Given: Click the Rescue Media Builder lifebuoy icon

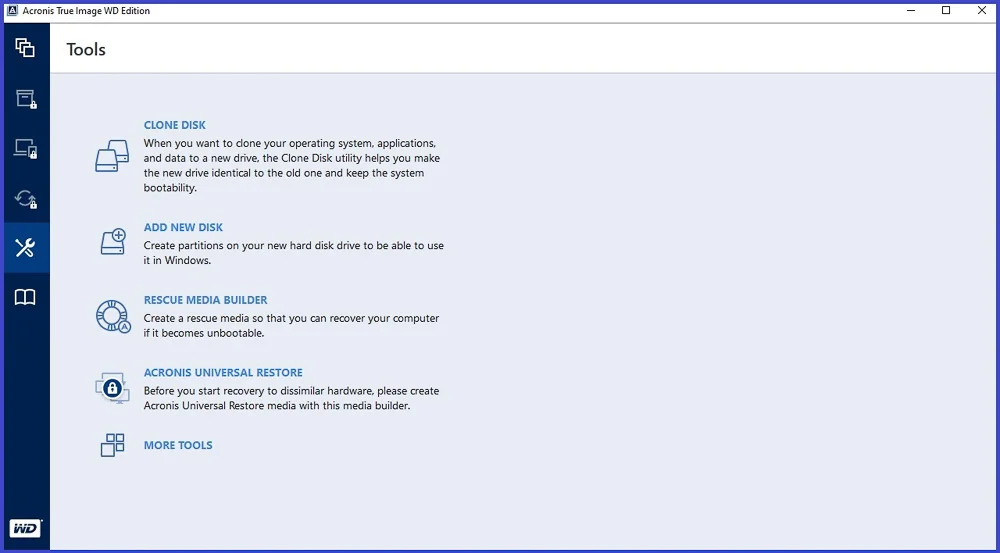Looking at the screenshot, I should (x=113, y=316).
